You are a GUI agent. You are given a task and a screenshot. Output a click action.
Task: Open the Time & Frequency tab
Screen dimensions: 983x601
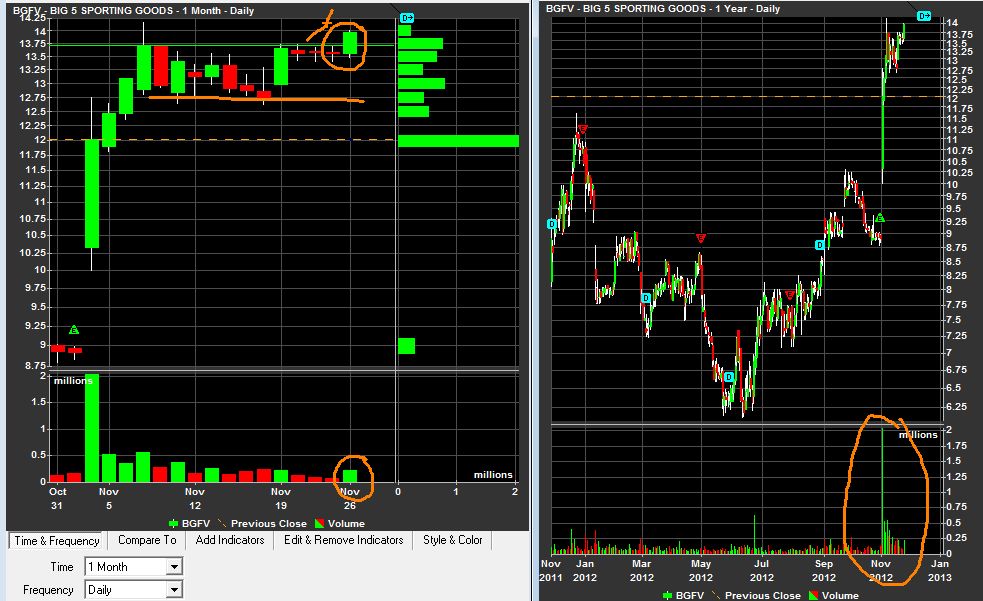coord(56,541)
